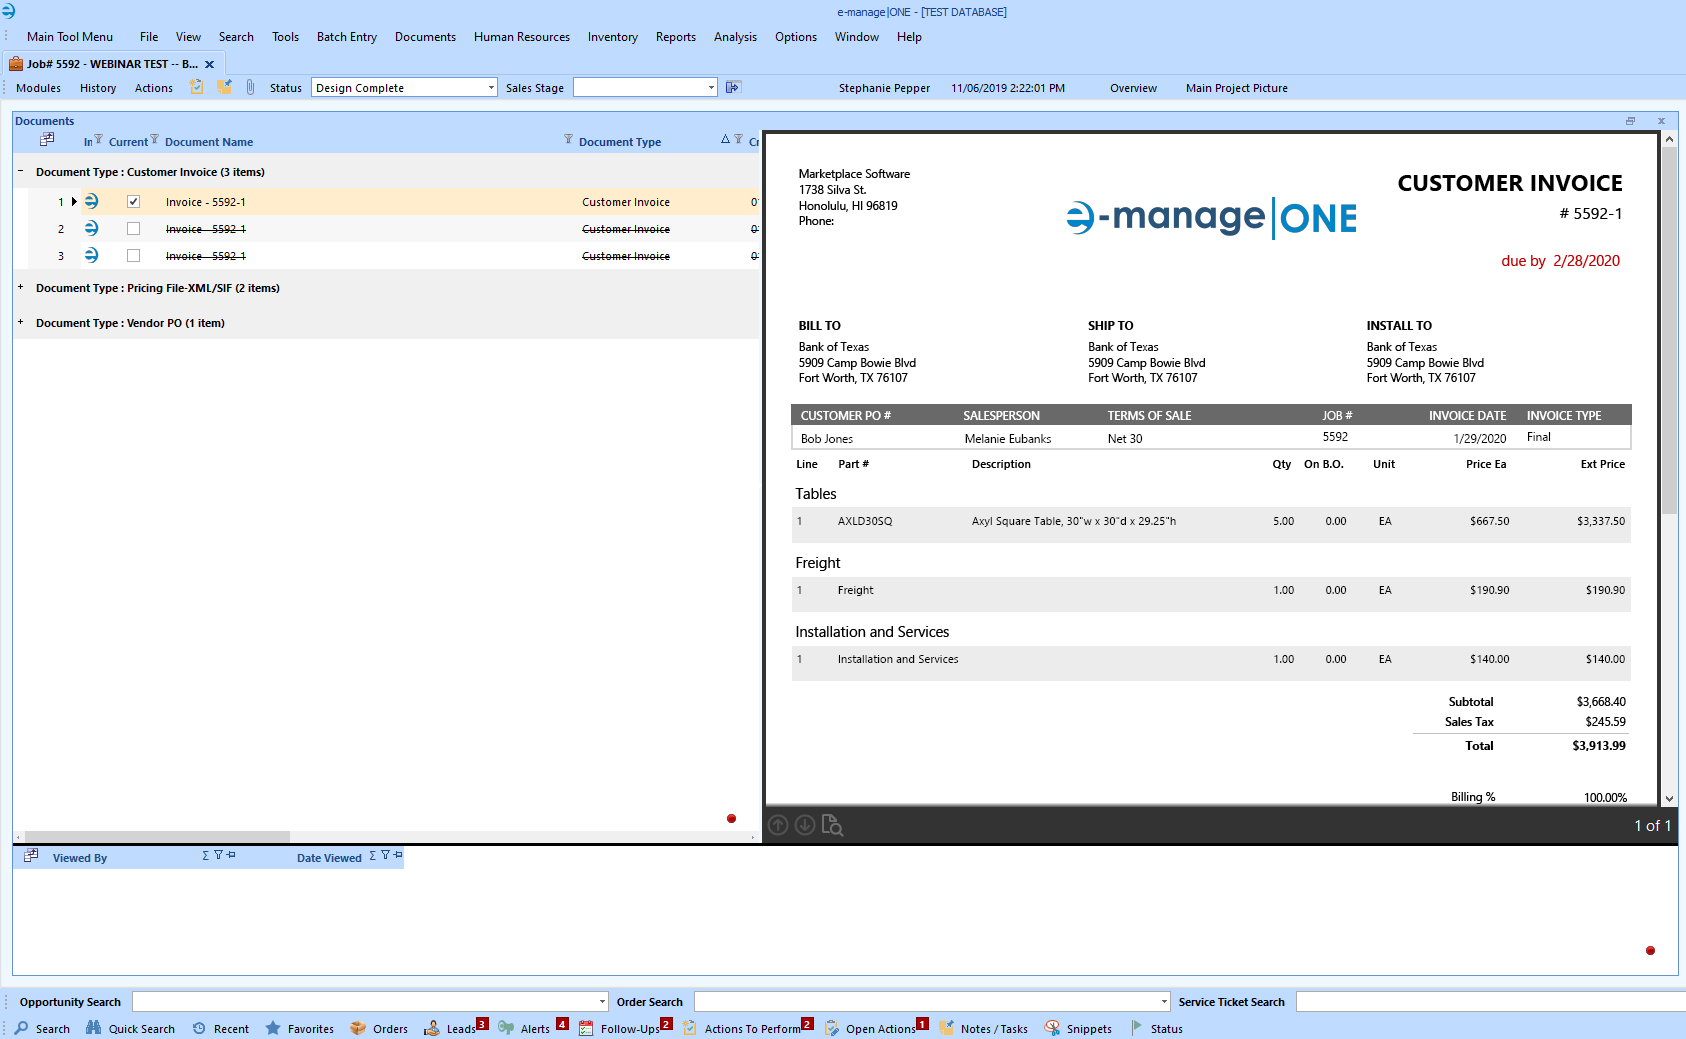This screenshot has height=1039, width=1686.
Task: Check Current checkbox on row 2 invoice
Action: click(133, 229)
